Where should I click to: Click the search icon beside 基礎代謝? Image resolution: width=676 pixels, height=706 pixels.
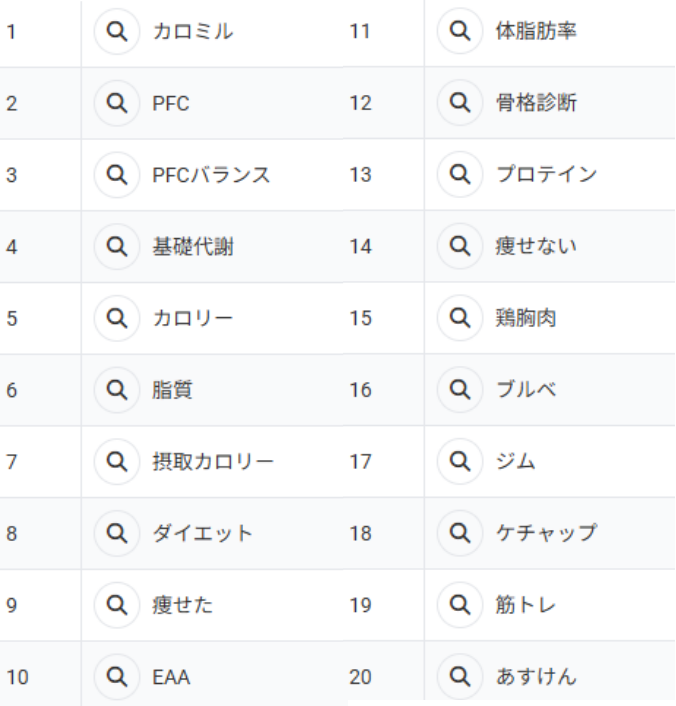(x=117, y=247)
